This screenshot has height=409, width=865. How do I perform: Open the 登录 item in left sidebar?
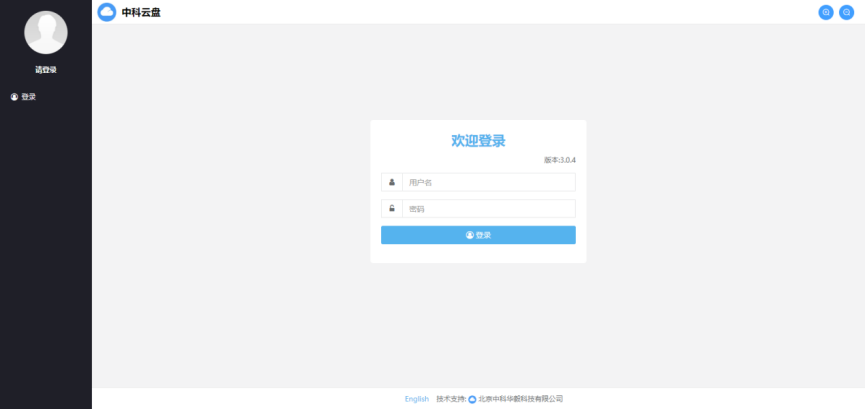(x=28, y=97)
